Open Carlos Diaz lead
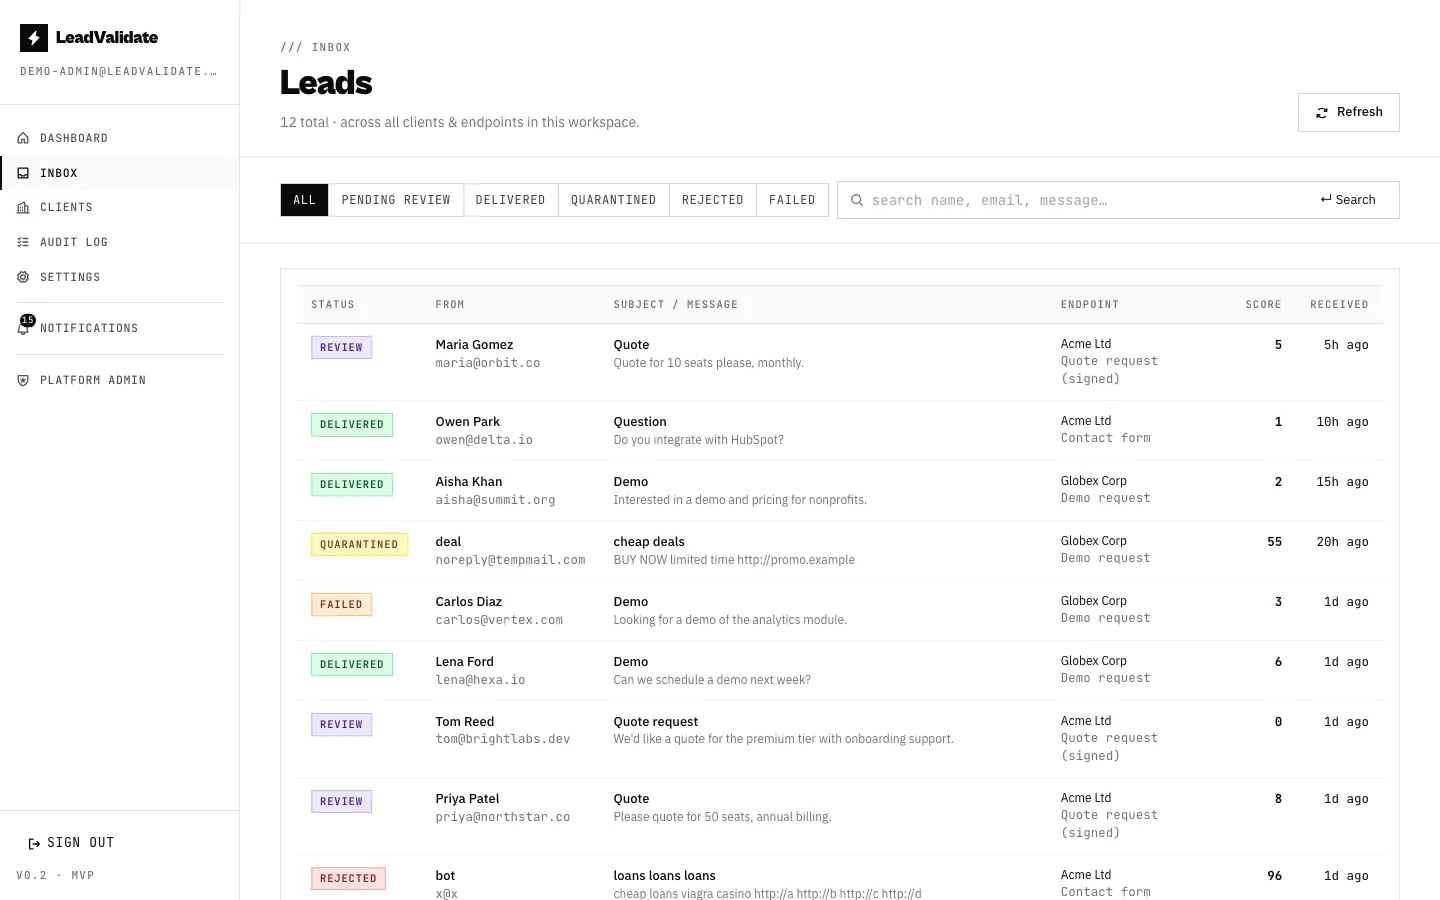 (840, 611)
